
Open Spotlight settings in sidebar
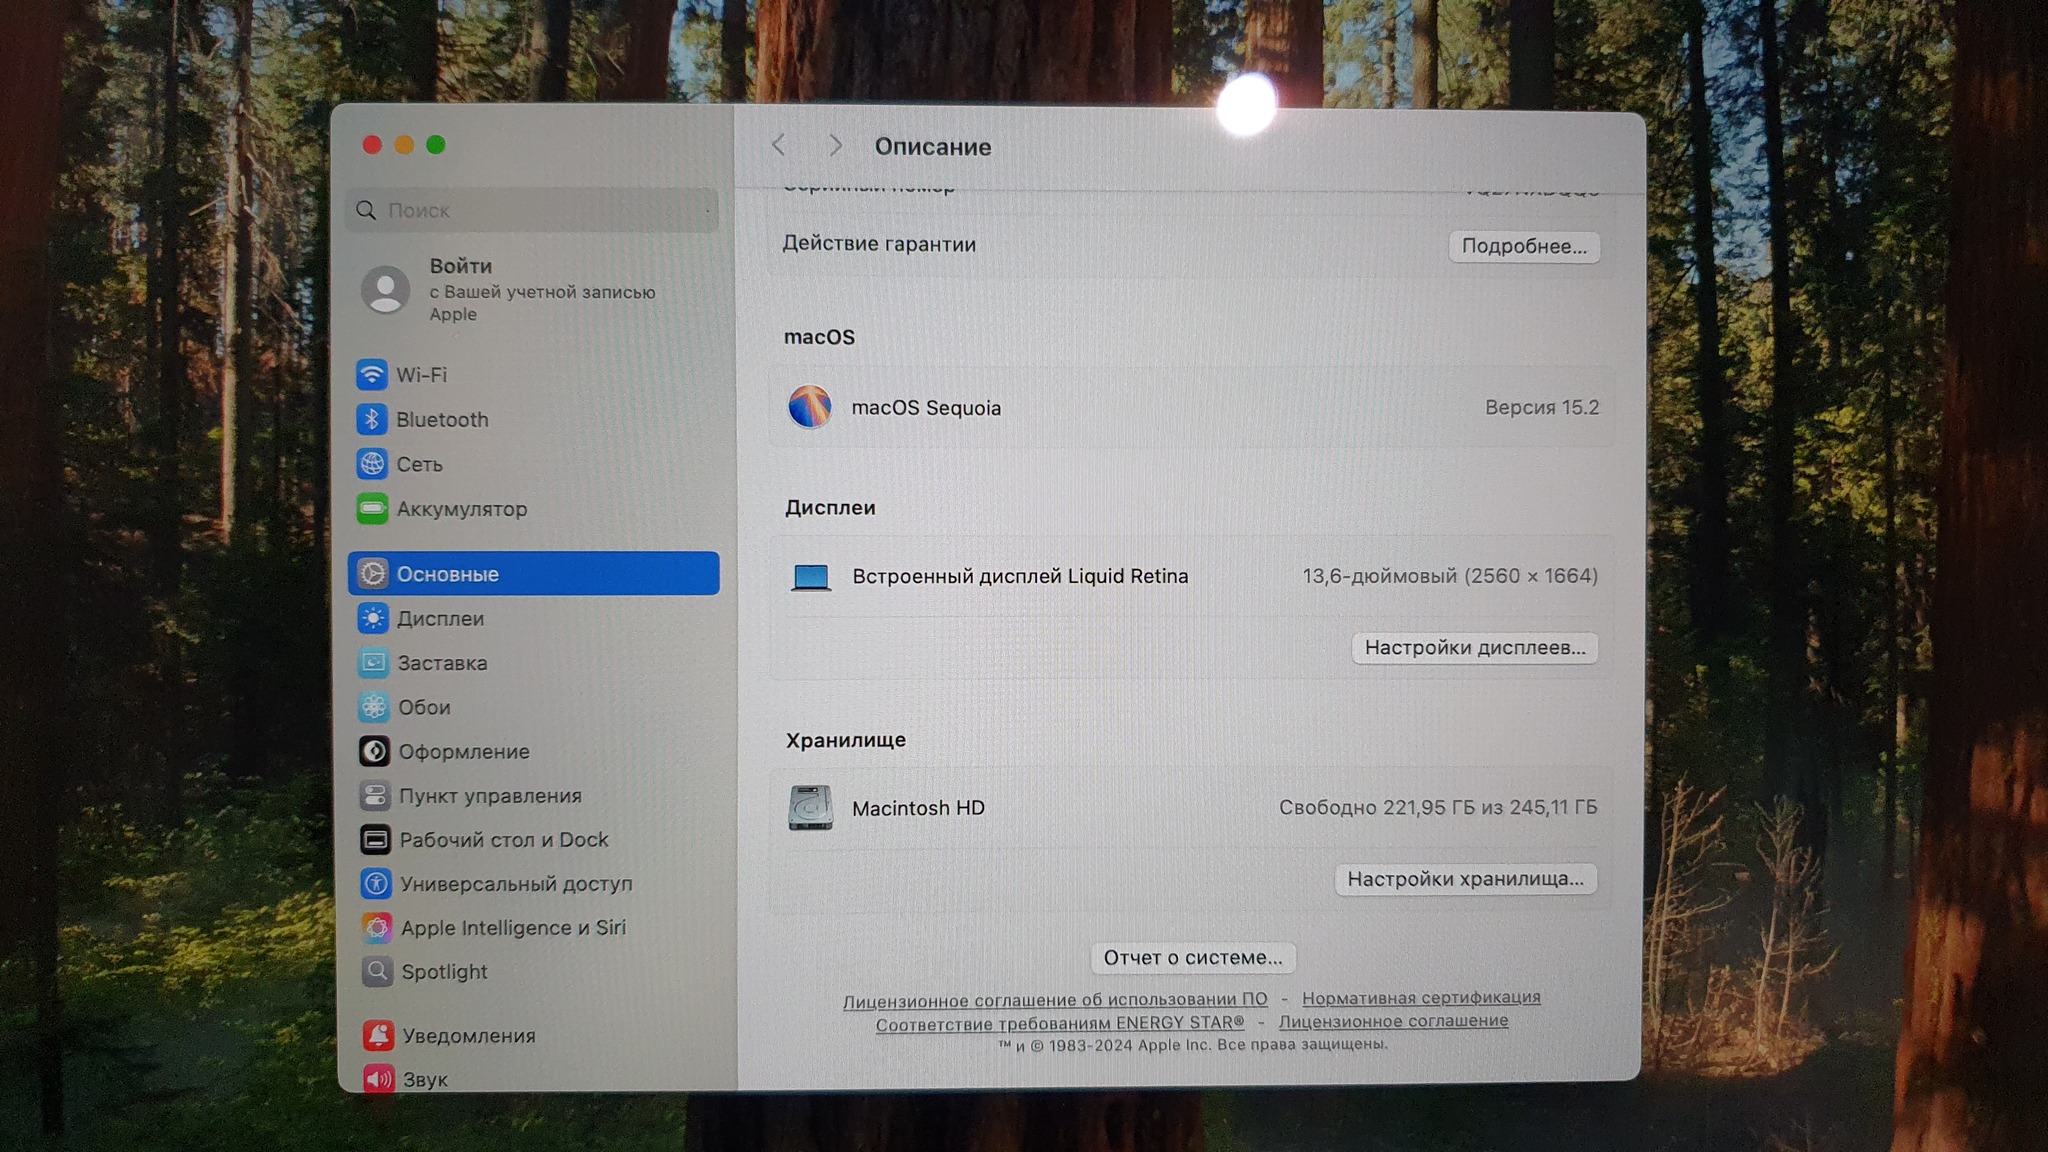[x=444, y=972]
